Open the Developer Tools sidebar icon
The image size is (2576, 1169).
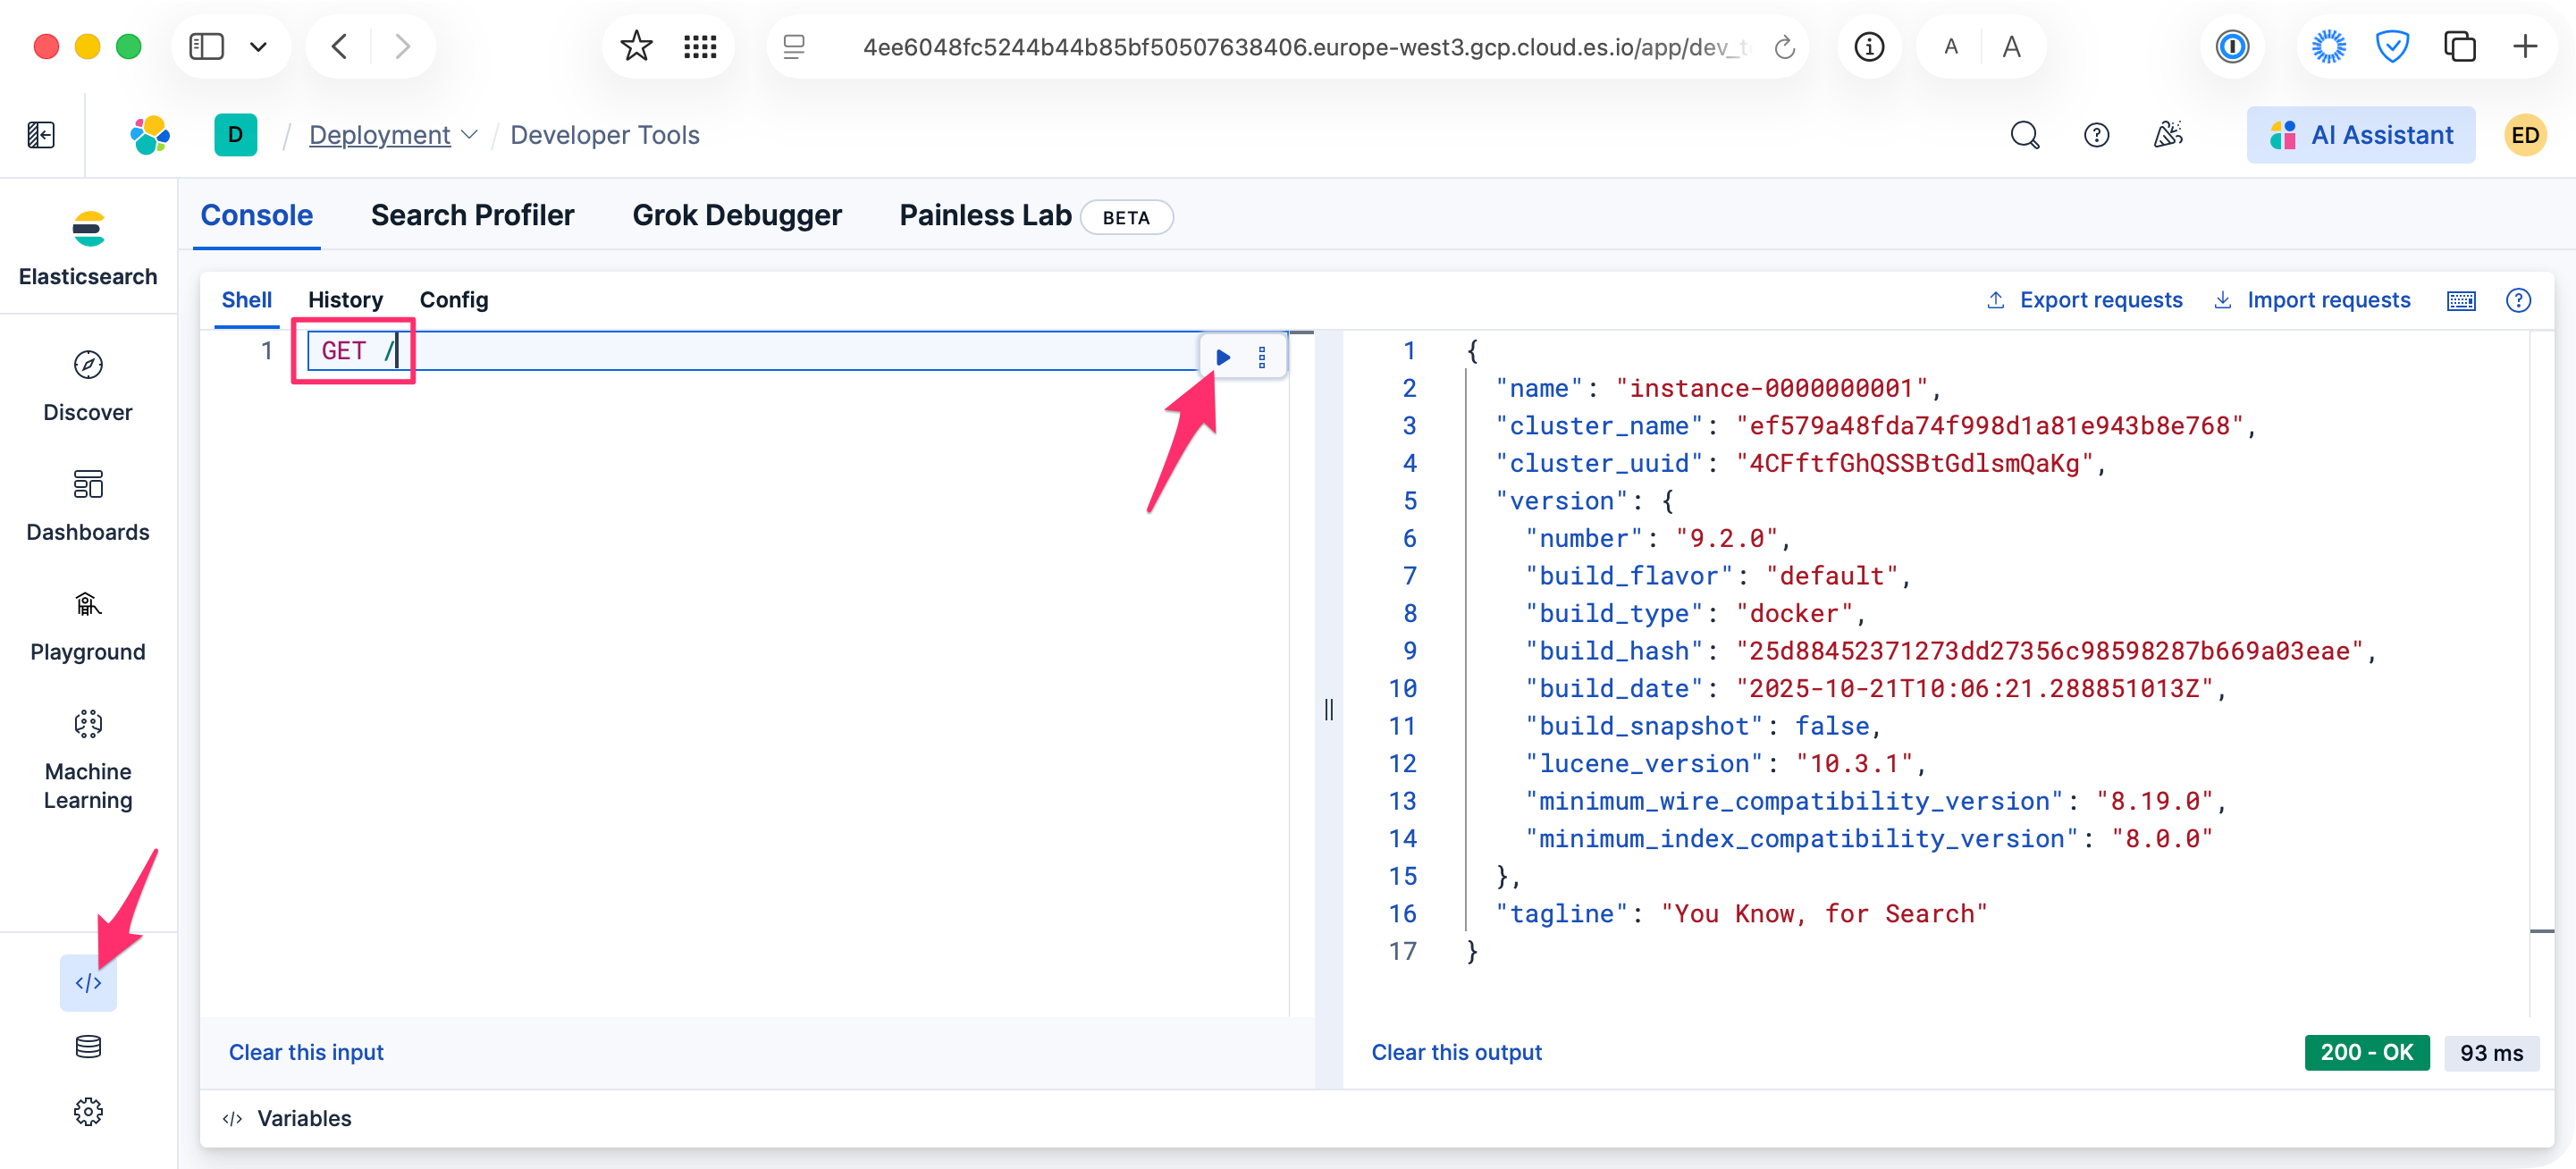88,983
